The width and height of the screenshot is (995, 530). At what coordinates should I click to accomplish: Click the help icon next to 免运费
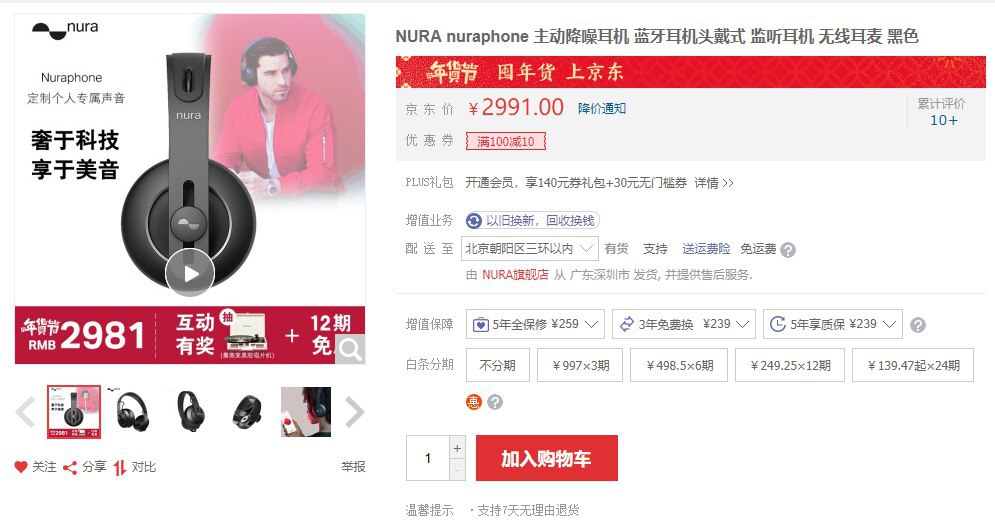click(x=788, y=250)
